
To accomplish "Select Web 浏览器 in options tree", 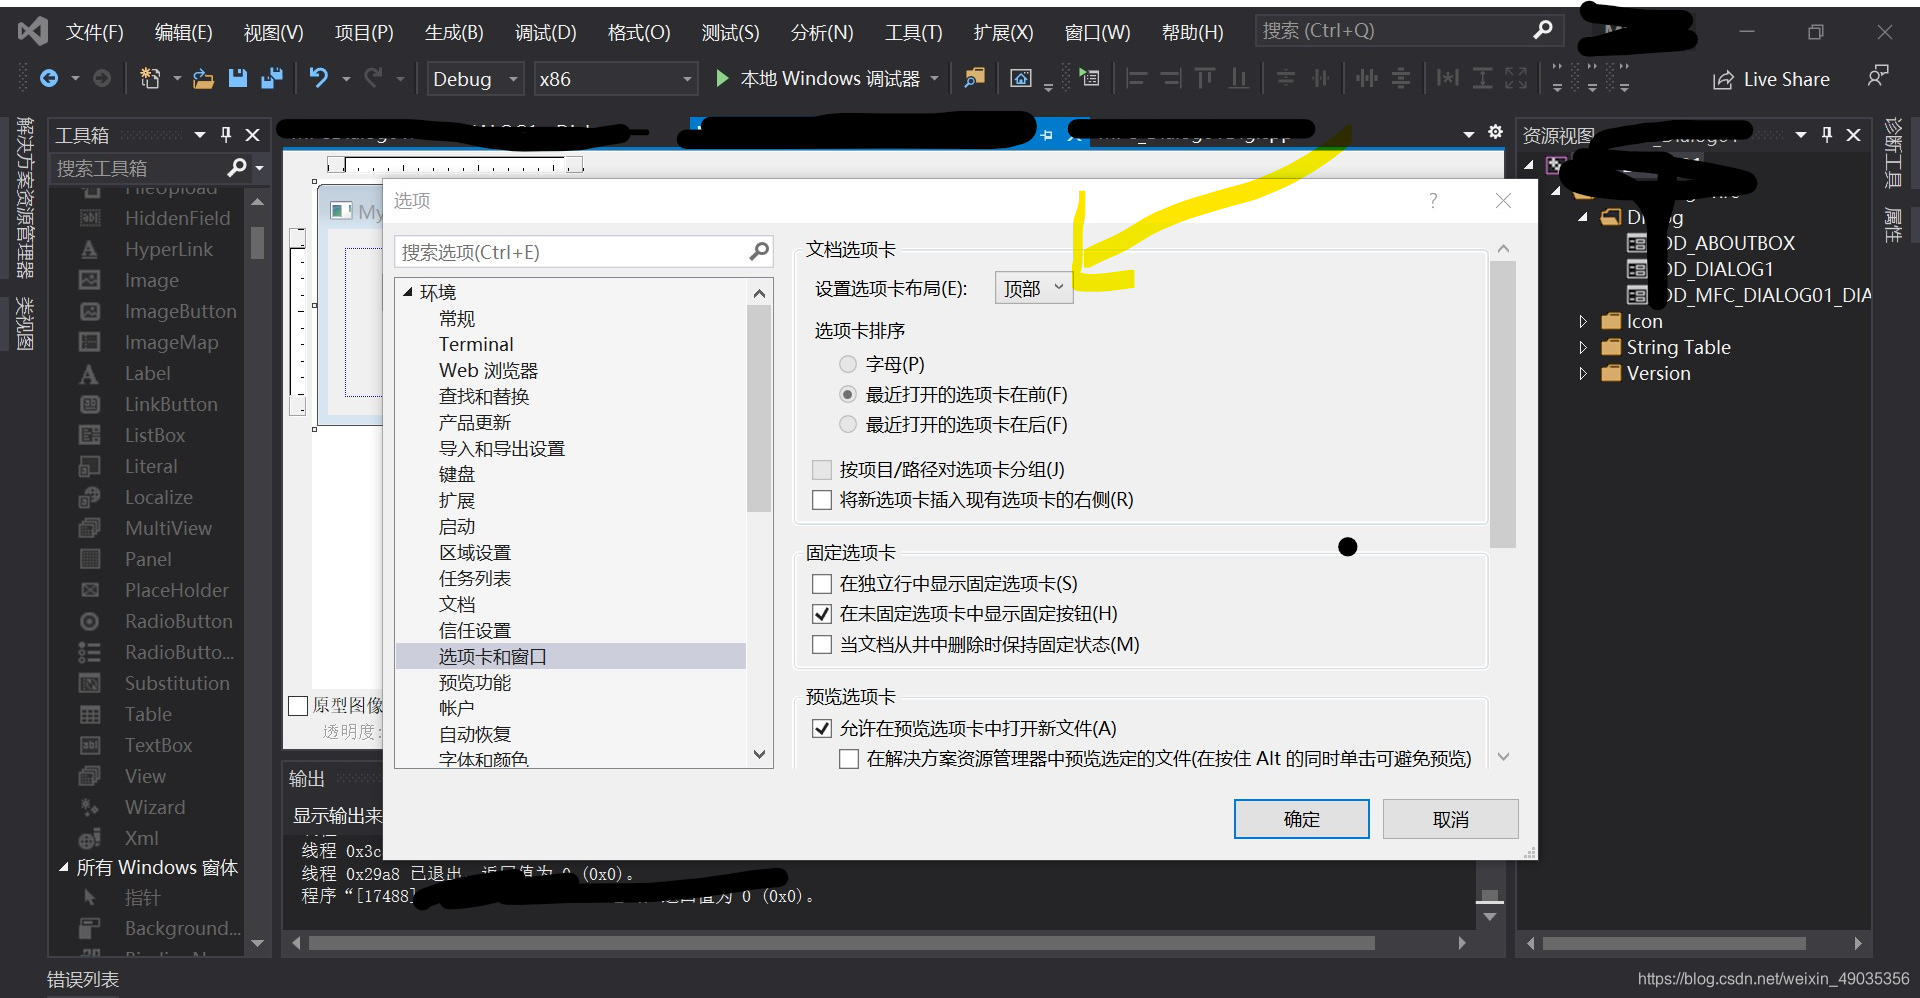I will (488, 370).
